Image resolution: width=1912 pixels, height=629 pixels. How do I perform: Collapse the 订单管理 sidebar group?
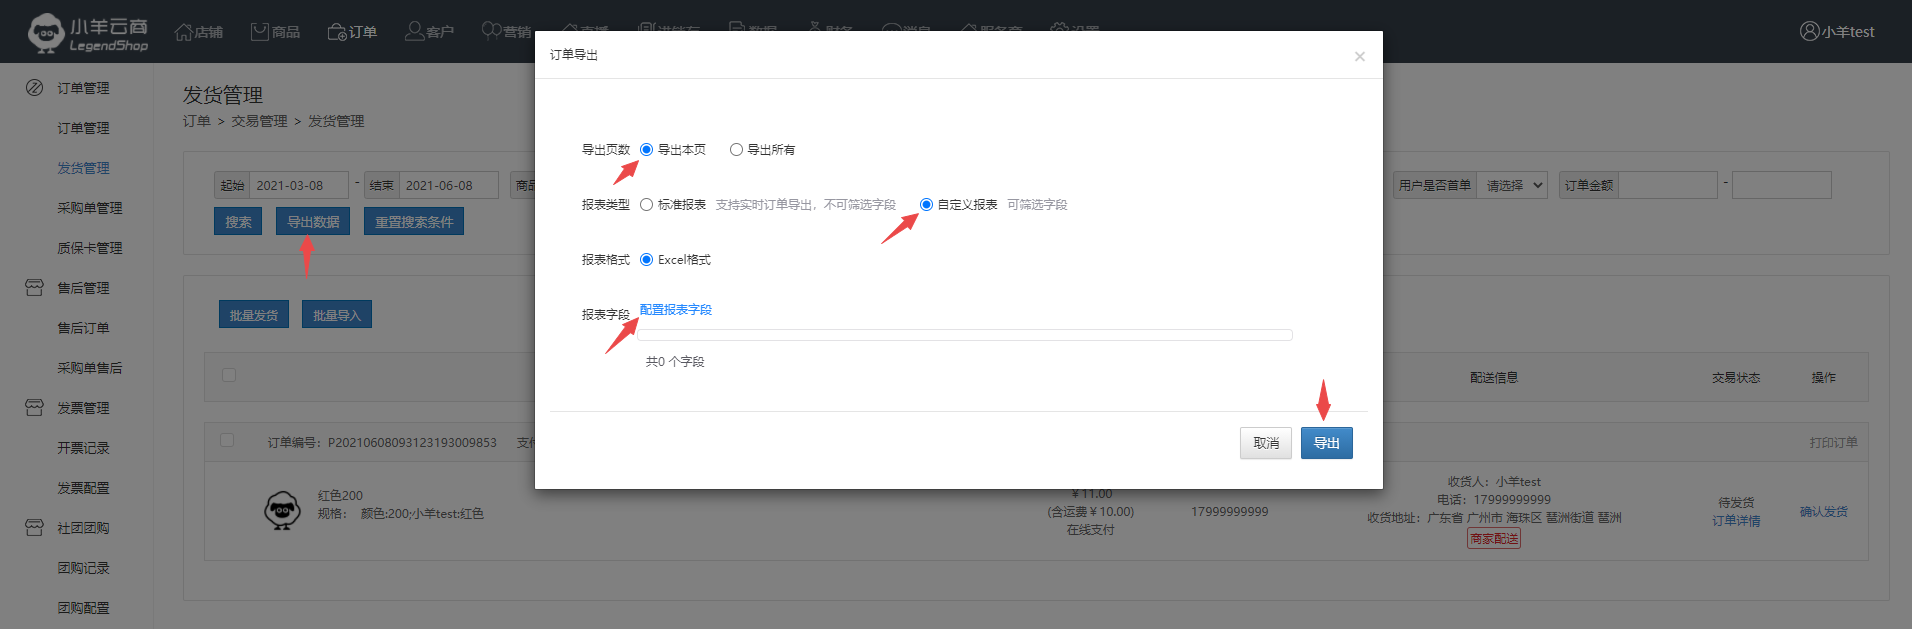[82, 88]
